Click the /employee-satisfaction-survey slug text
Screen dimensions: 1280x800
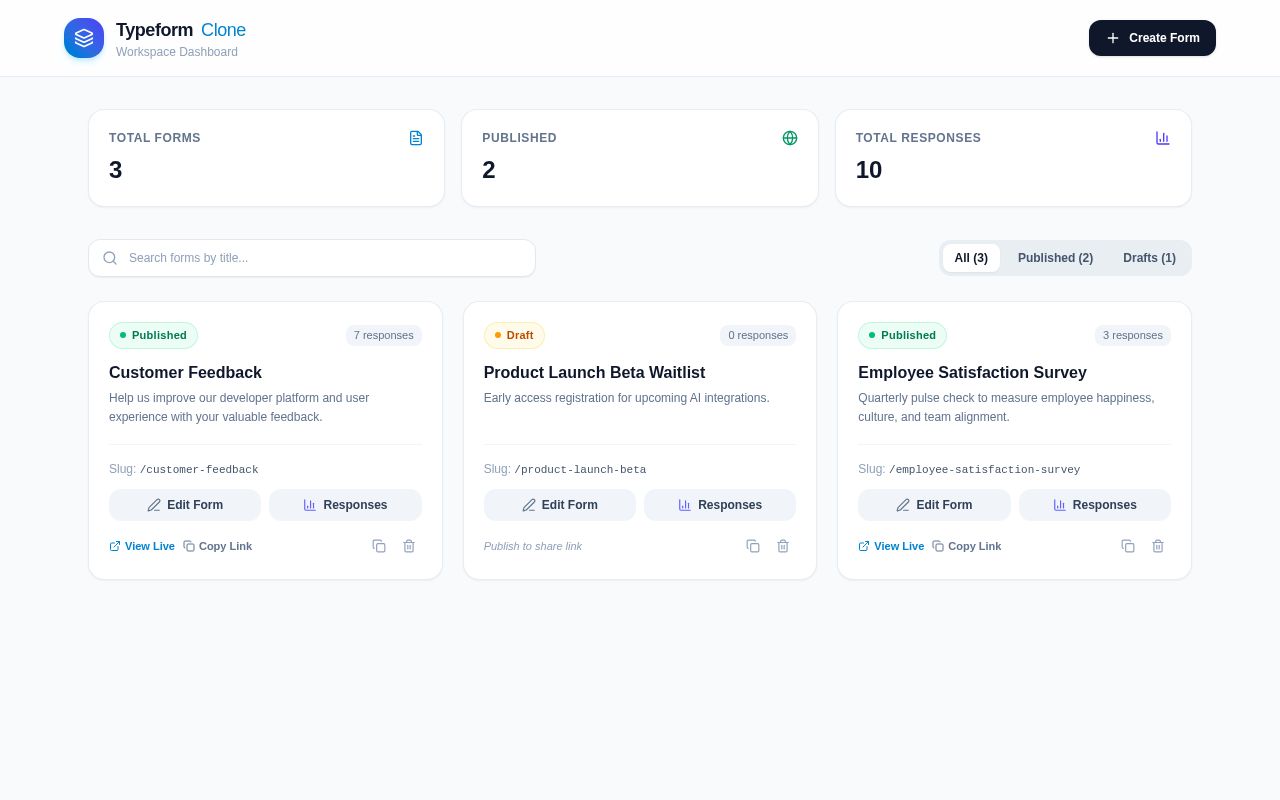pyautogui.click(x=985, y=470)
